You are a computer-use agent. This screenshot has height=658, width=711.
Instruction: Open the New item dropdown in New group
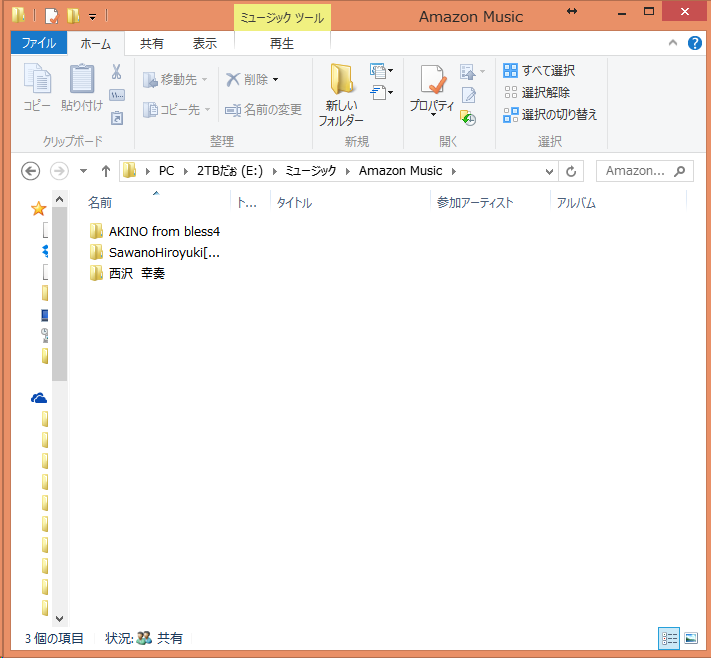(381, 70)
